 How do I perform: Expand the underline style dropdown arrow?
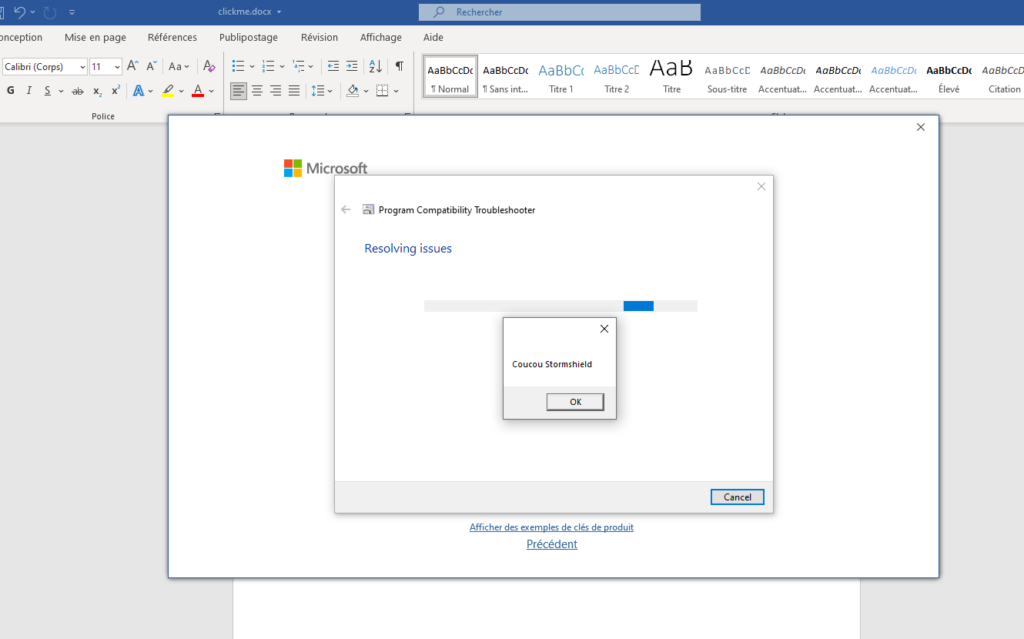point(61,91)
